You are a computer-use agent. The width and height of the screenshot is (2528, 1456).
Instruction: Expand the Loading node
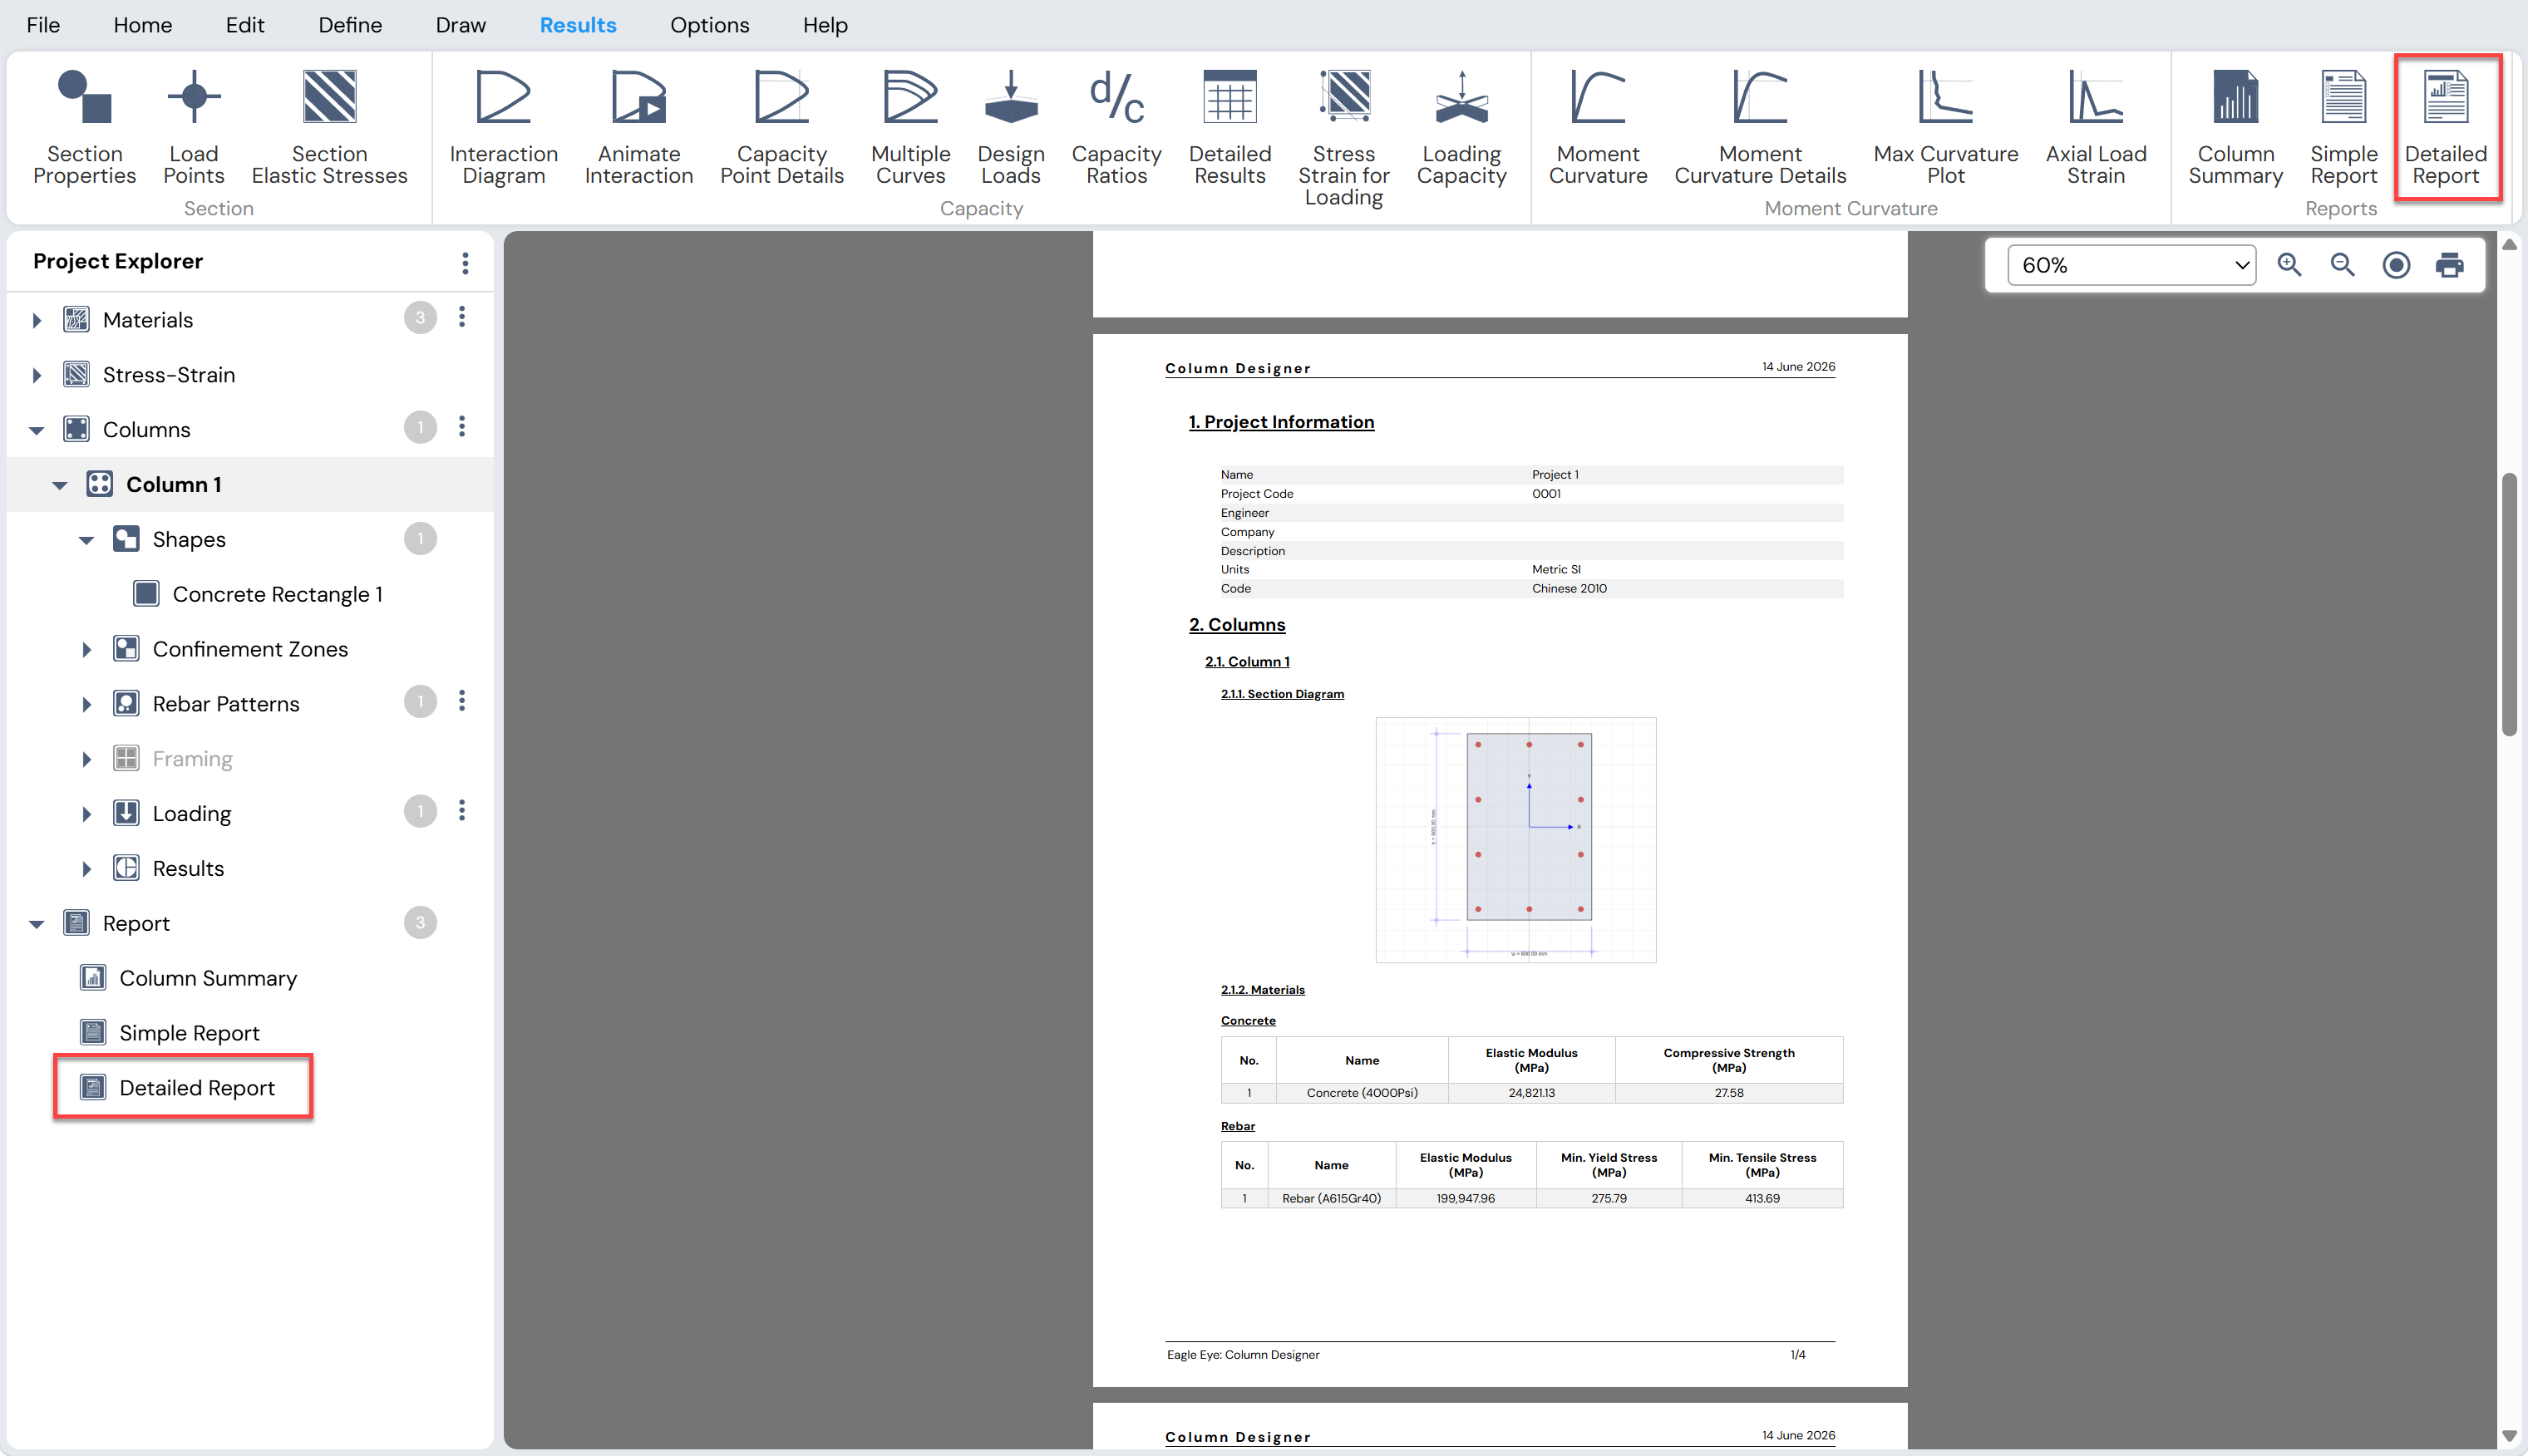point(86,815)
